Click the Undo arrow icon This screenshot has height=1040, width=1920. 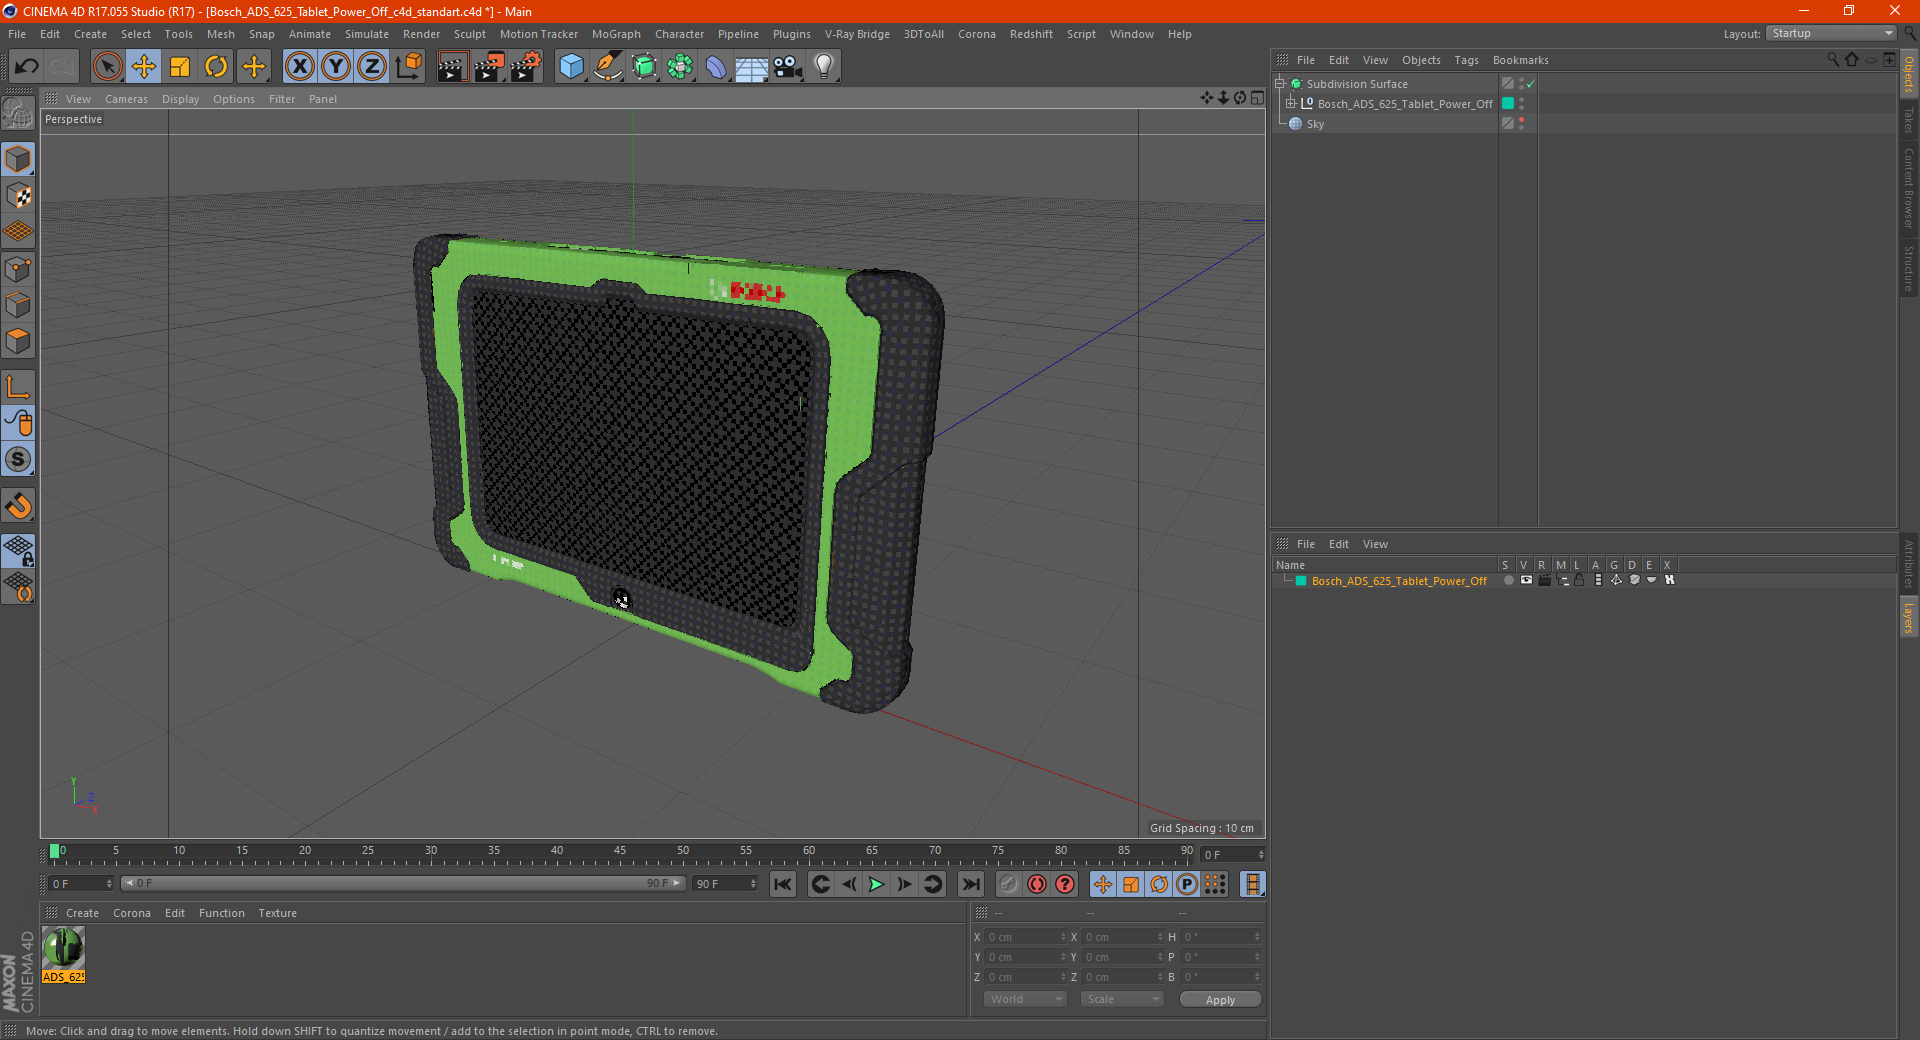27,67
